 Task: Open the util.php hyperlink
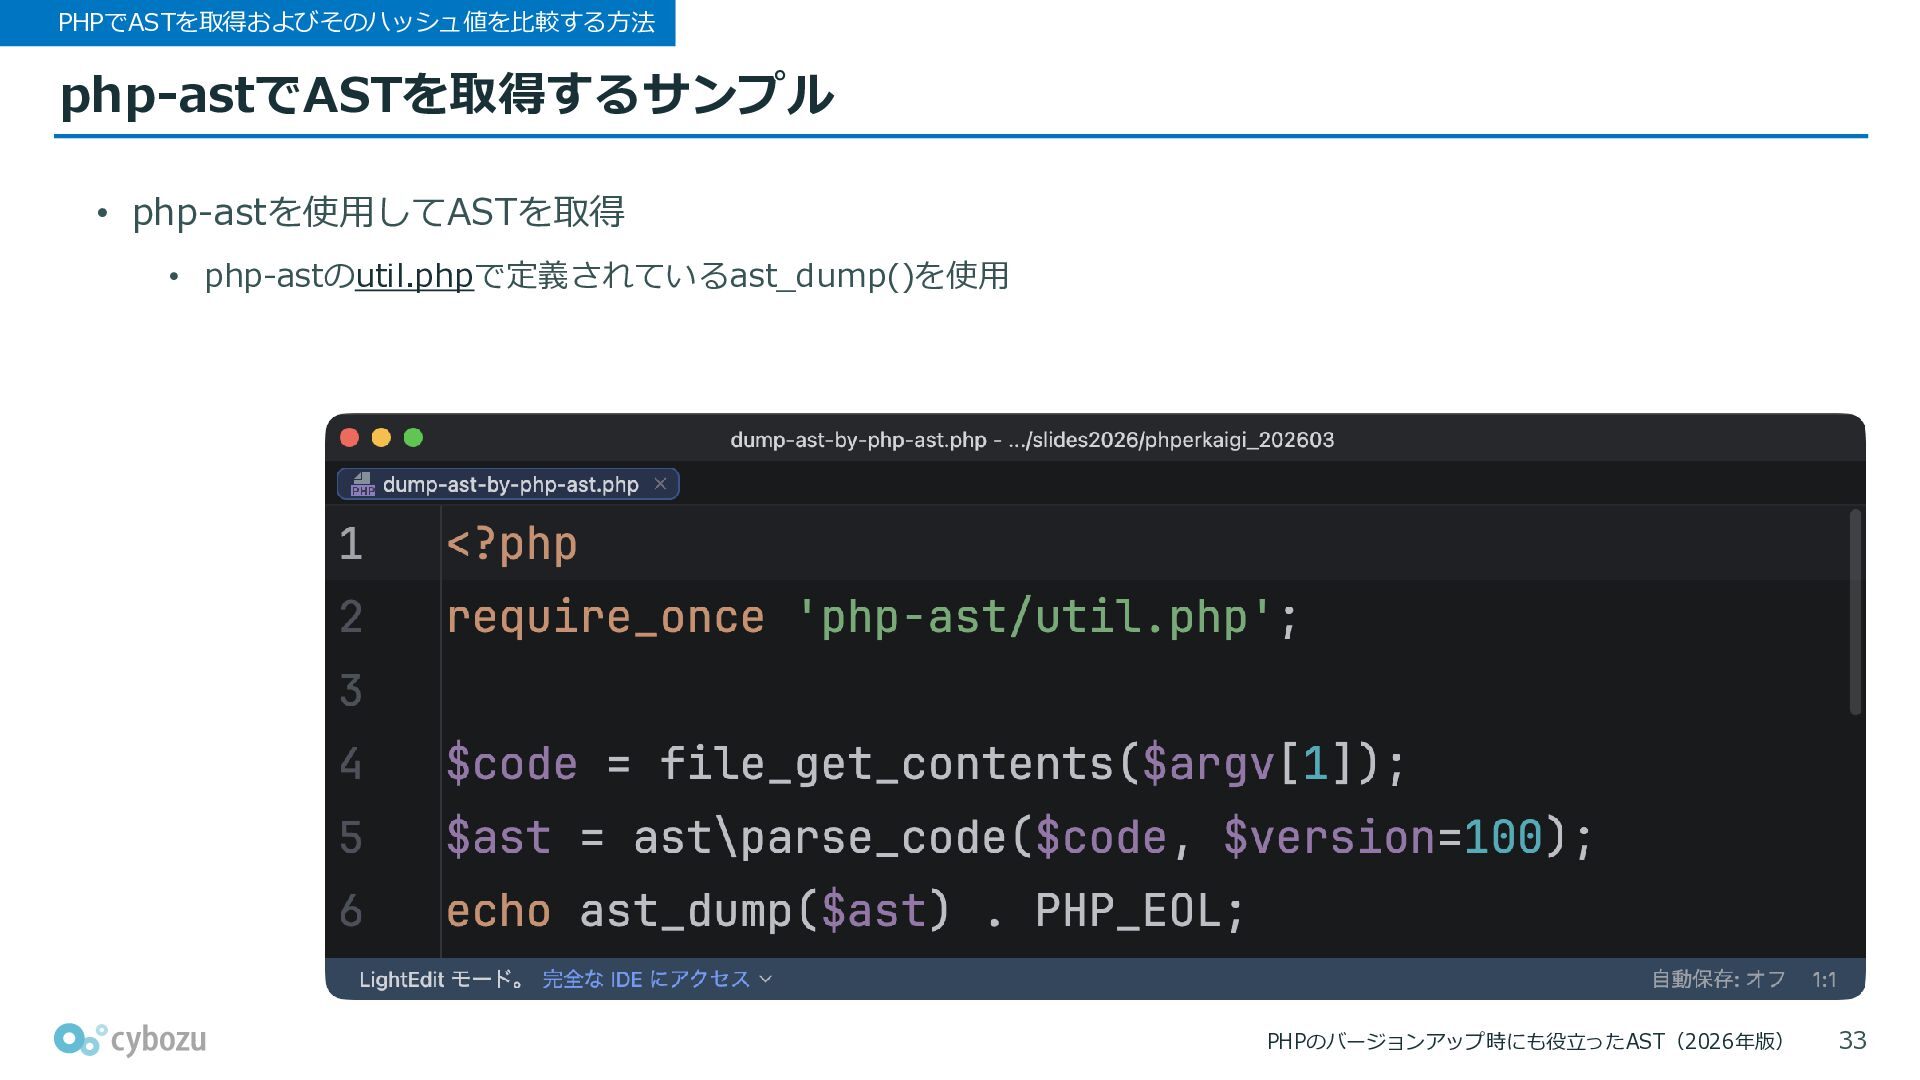click(413, 276)
